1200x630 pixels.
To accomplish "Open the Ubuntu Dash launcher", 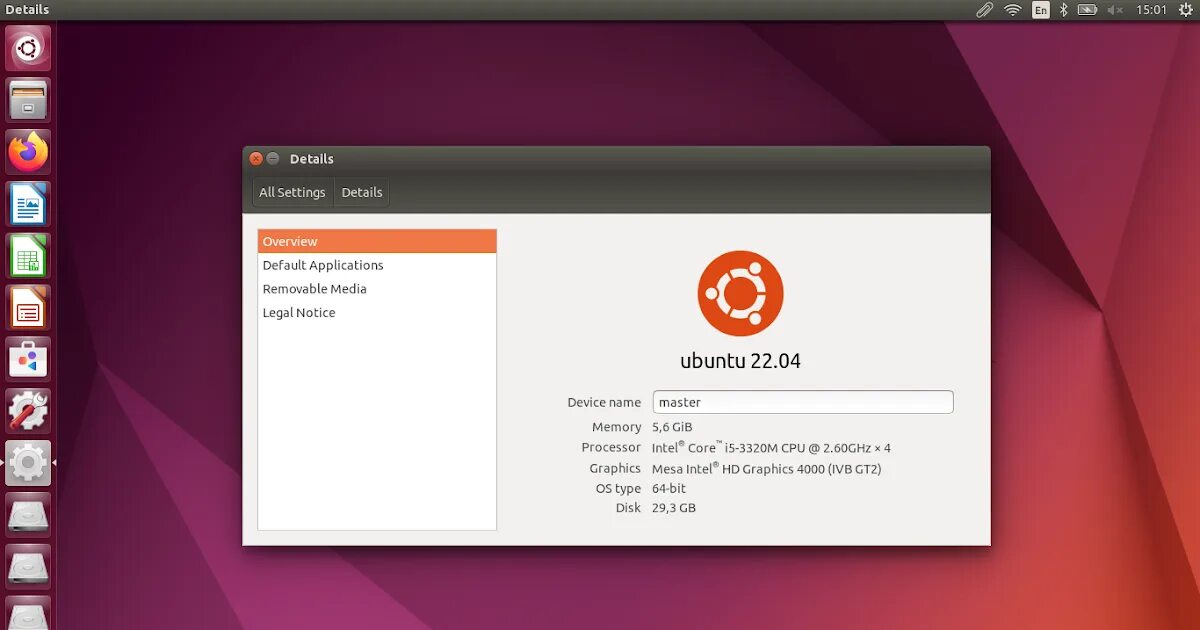I will (28, 48).
